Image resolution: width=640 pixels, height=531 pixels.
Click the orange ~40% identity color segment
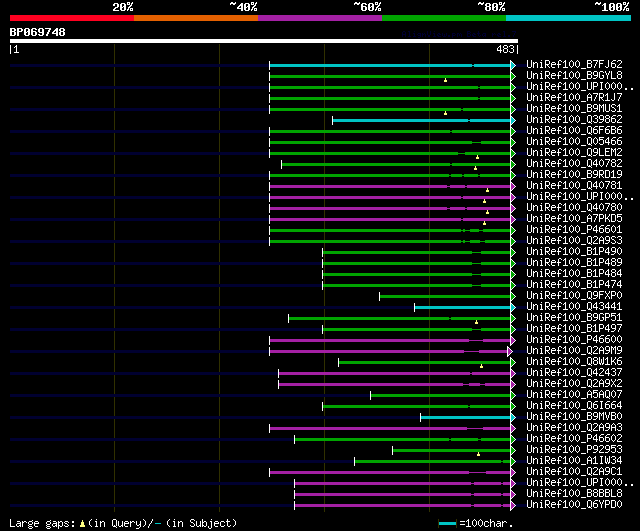point(196,18)
